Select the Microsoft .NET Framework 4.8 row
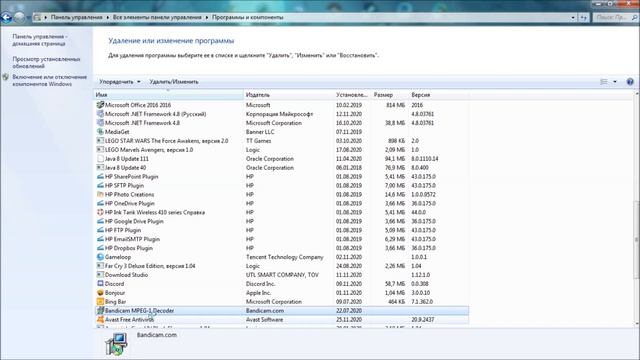Screen dimensions: 640x360 click(x=282, y=123)
